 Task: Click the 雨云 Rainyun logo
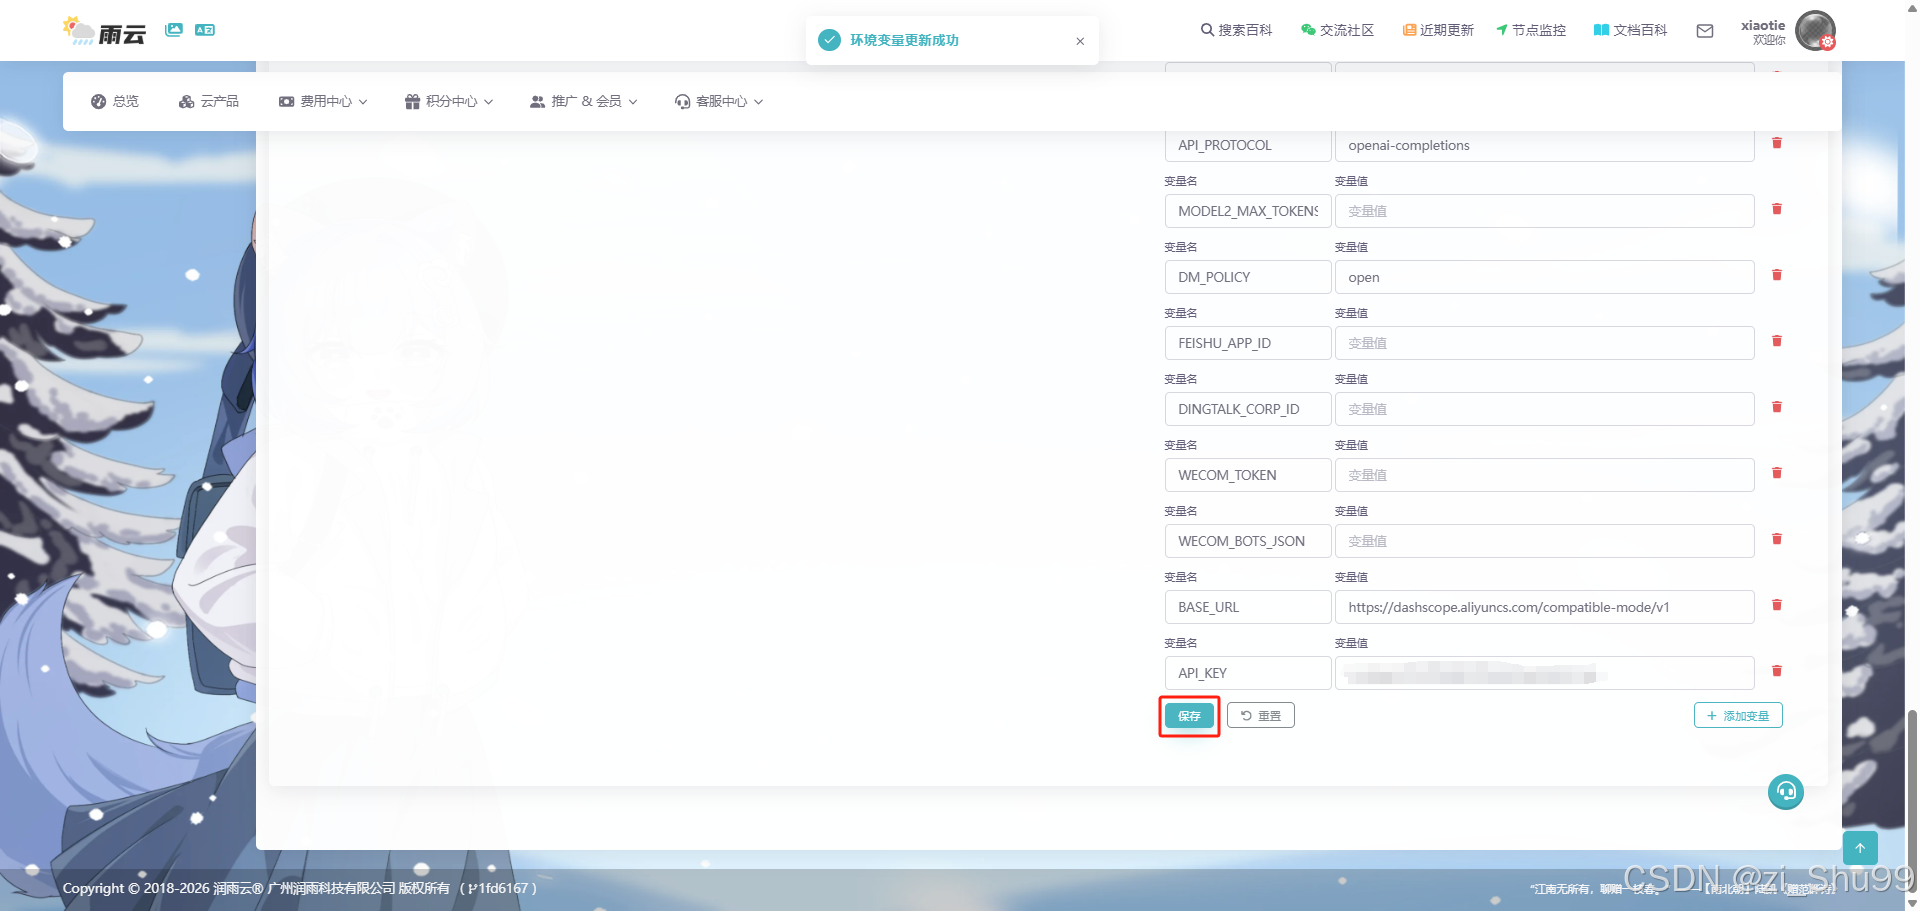103,31
